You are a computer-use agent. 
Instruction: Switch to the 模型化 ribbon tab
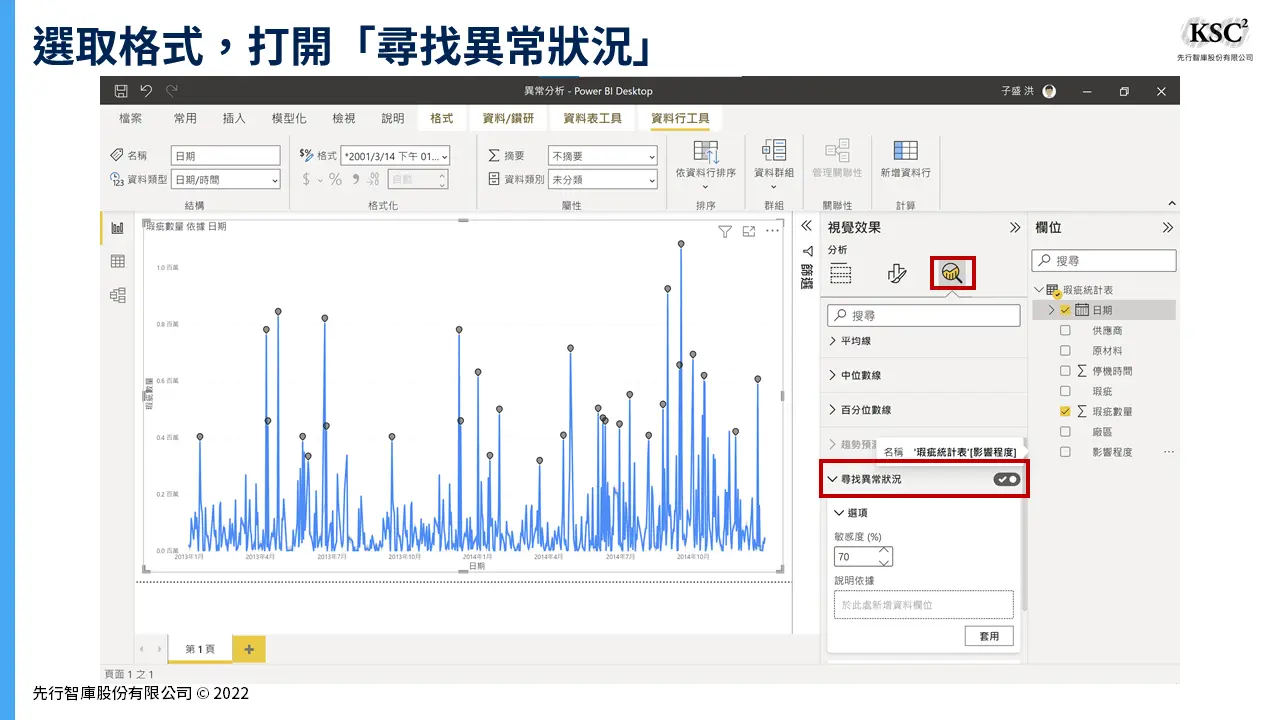[289, 118]
